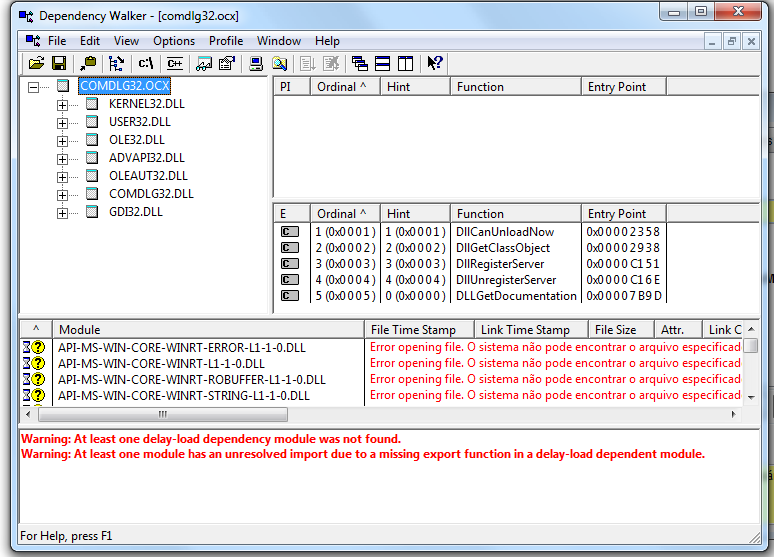This screenshot has height=557, width=774.
Task: Open the Help menu
Action: point(327,41)
